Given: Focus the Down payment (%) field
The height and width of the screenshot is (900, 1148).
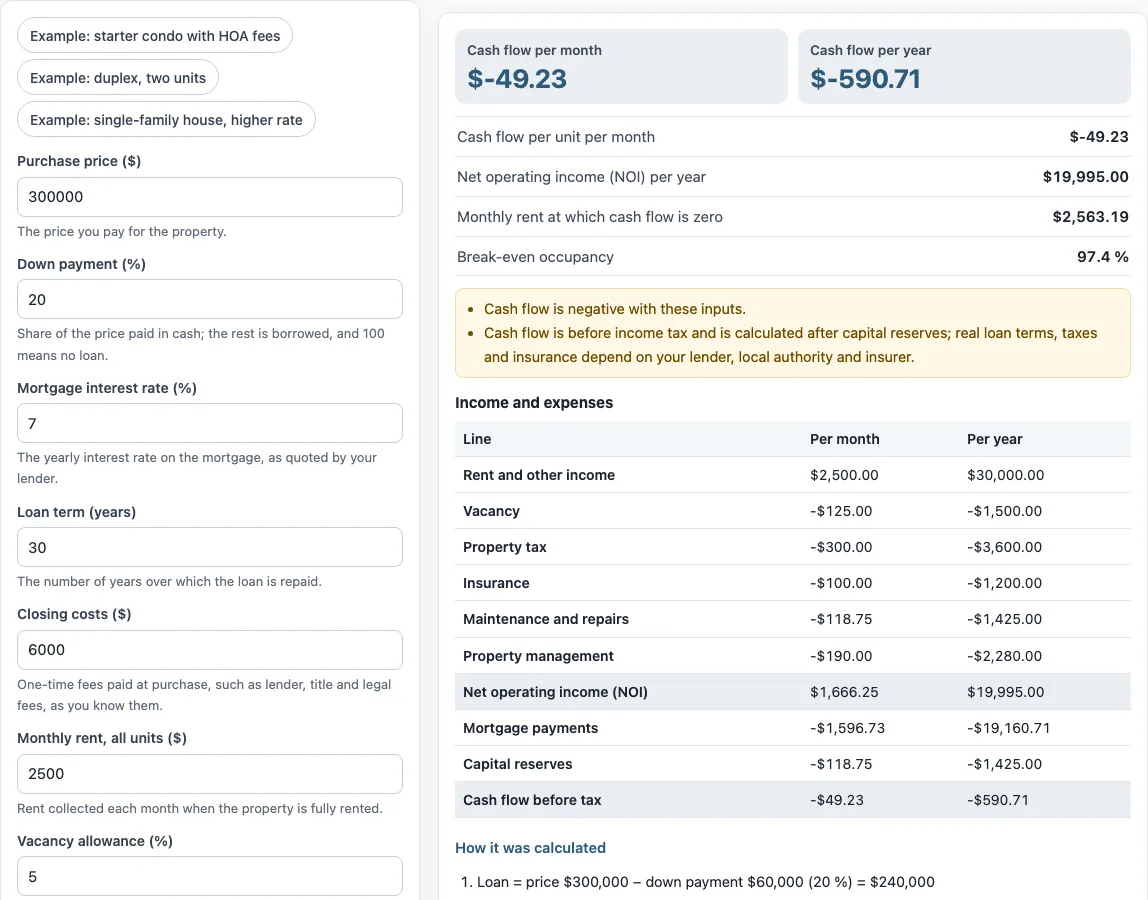Looking at the screenshot, I should tap(209, 300).
